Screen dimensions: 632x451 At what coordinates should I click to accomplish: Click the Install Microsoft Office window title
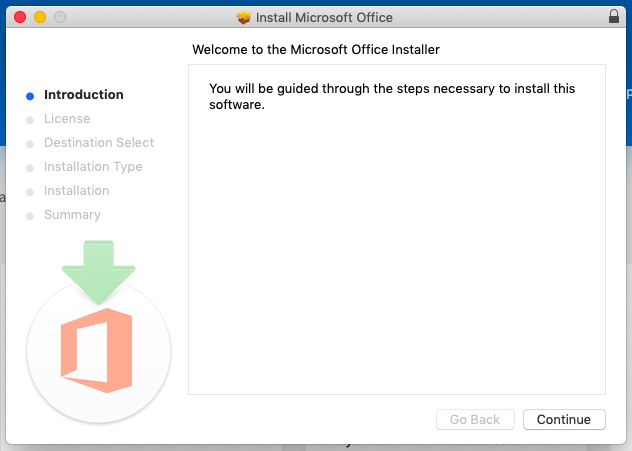324,17
